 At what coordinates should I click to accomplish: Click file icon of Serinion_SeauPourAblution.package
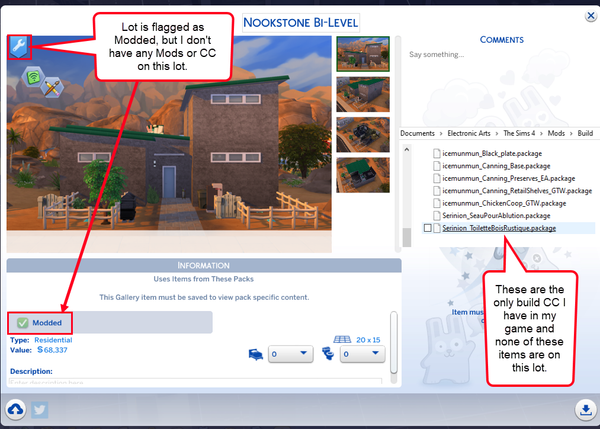point(437,216)
